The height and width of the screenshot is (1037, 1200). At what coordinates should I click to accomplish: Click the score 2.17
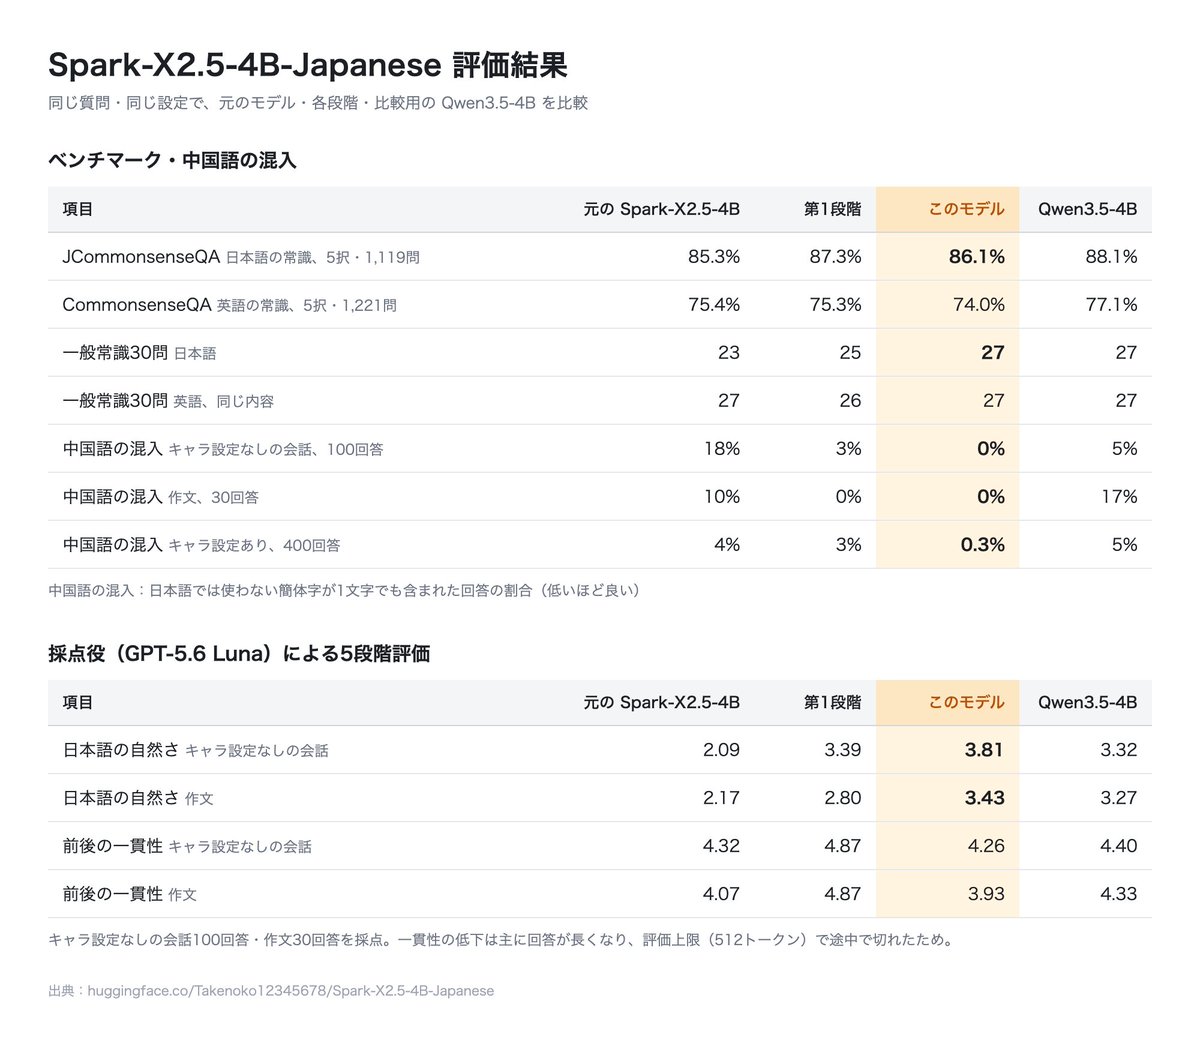[722, 798]
